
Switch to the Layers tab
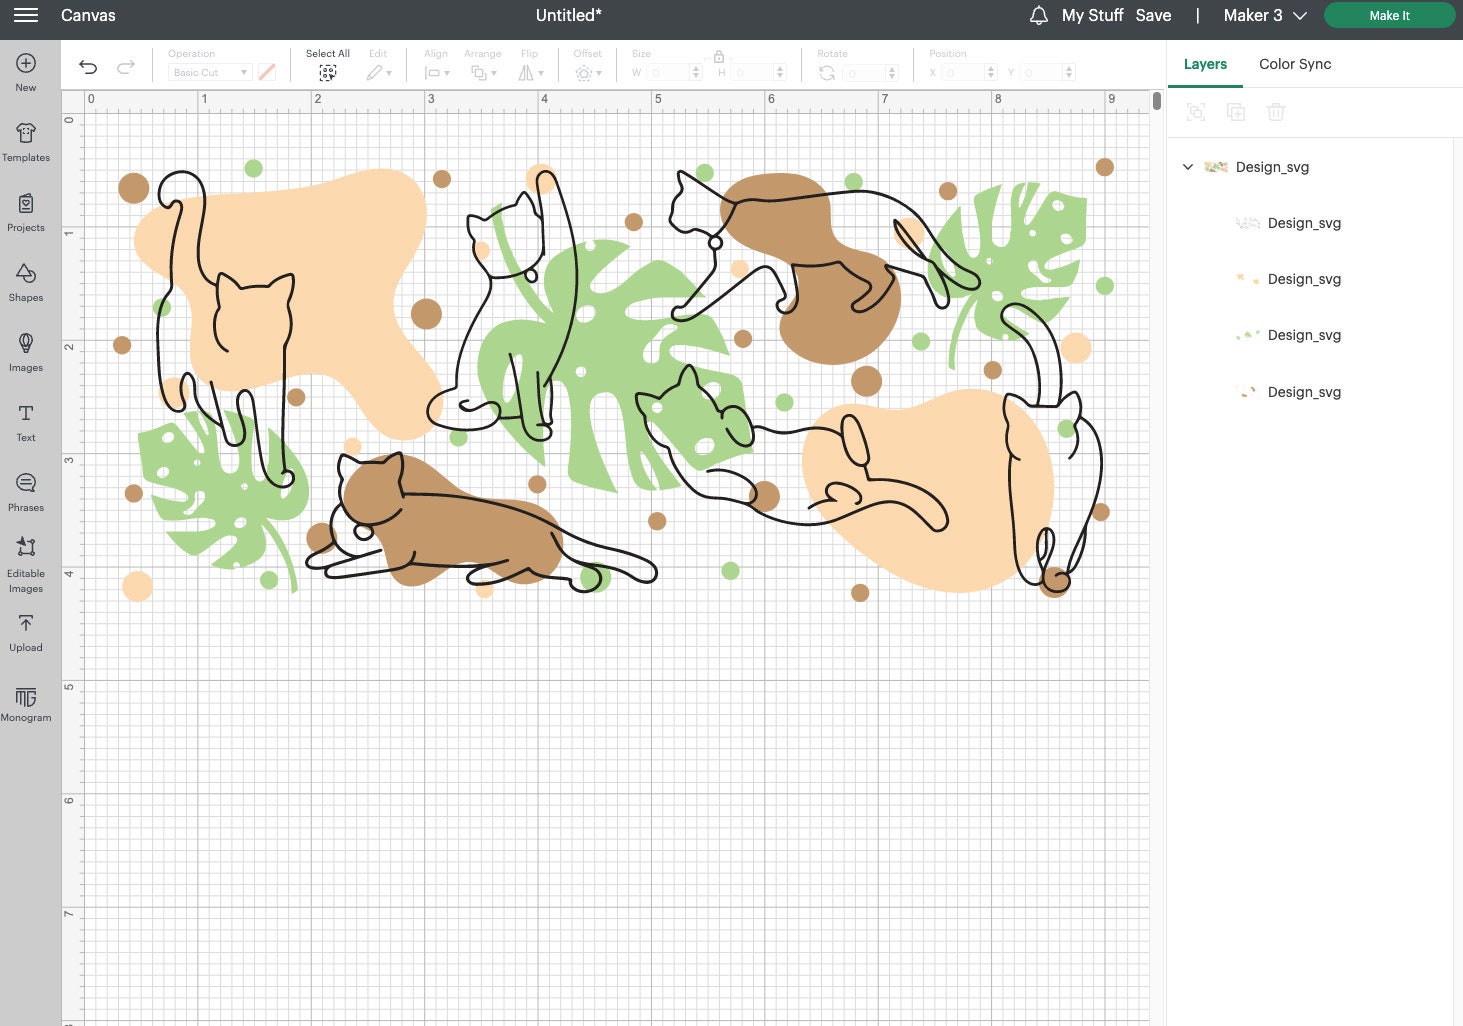1205,64
